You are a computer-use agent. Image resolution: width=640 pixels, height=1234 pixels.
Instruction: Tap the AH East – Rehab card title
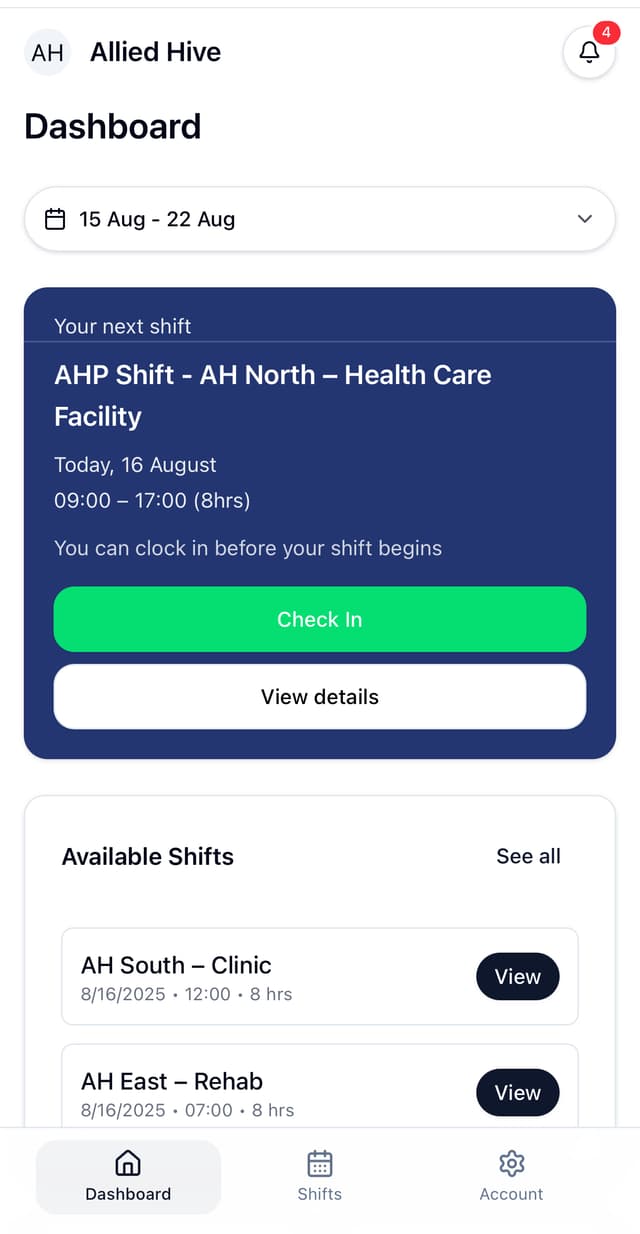(172, 1081)
